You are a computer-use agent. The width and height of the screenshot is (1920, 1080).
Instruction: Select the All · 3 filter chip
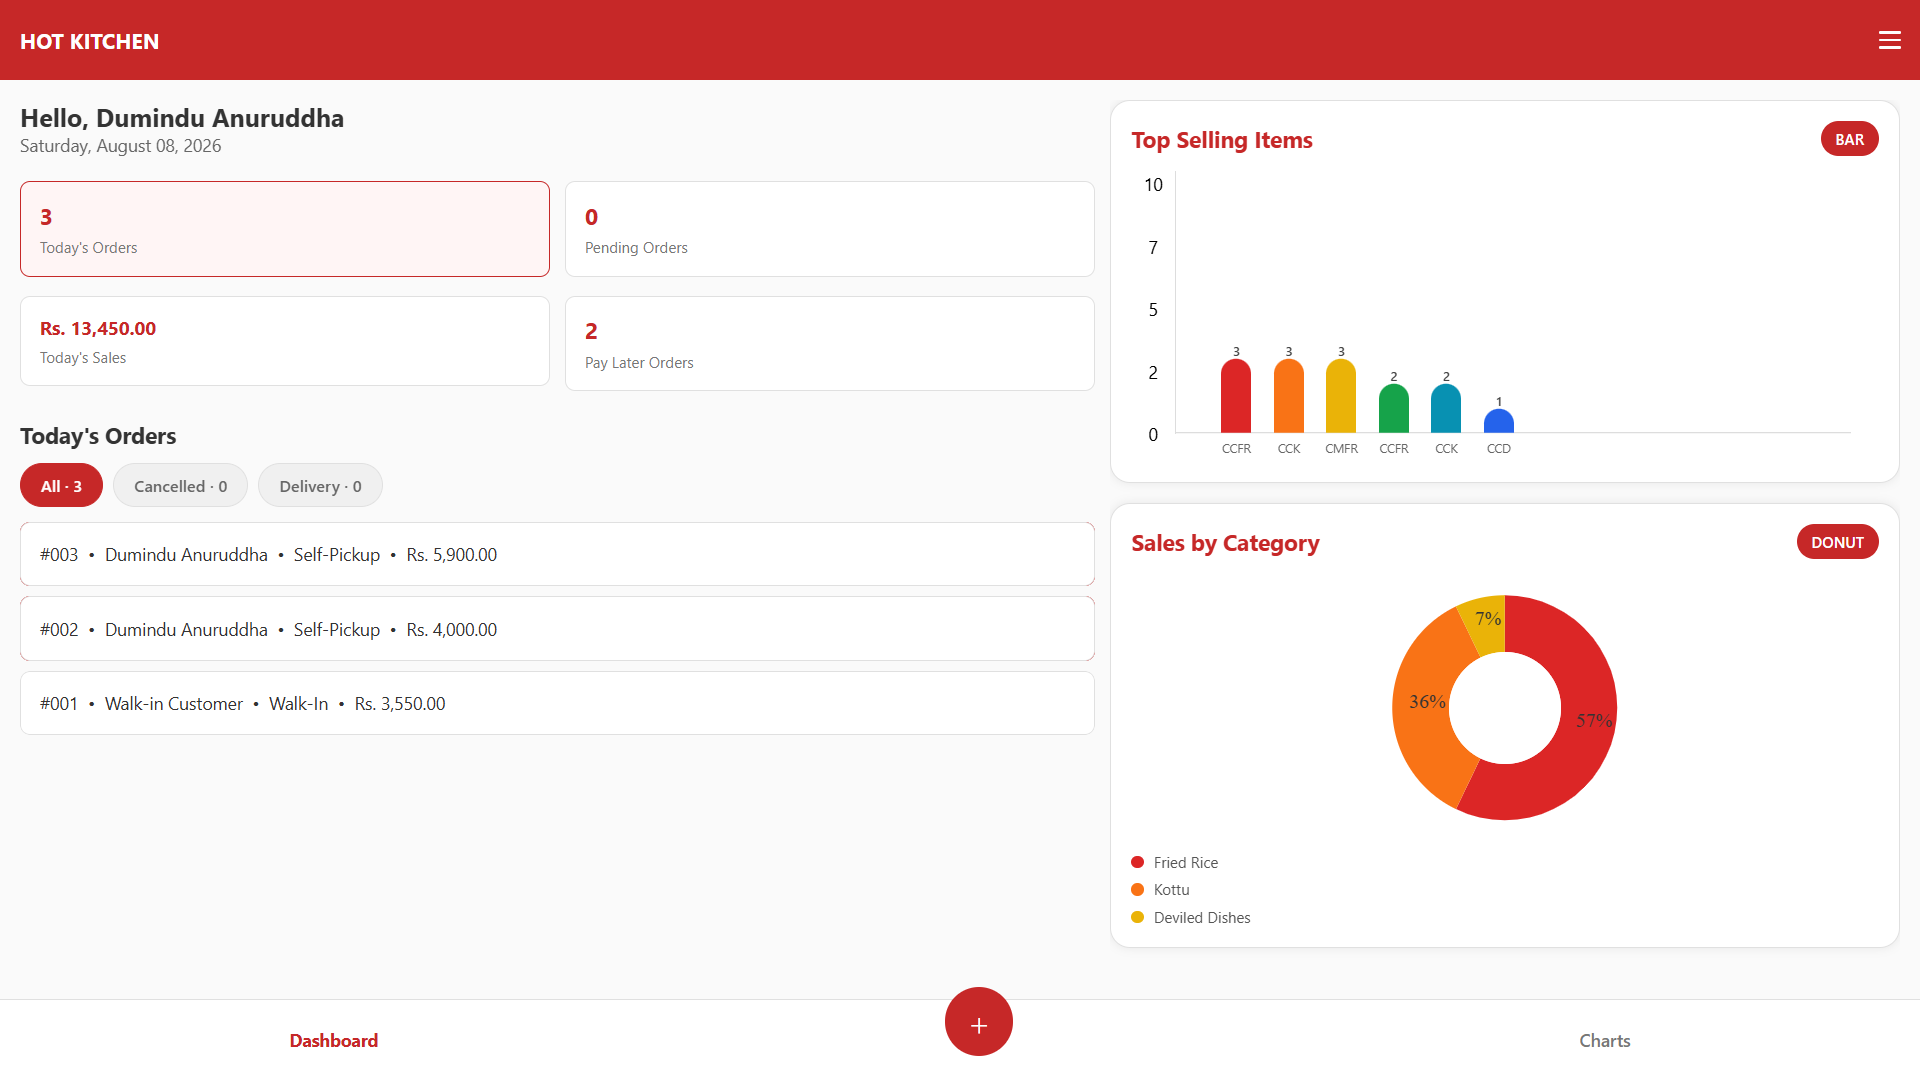pos(61,485)
